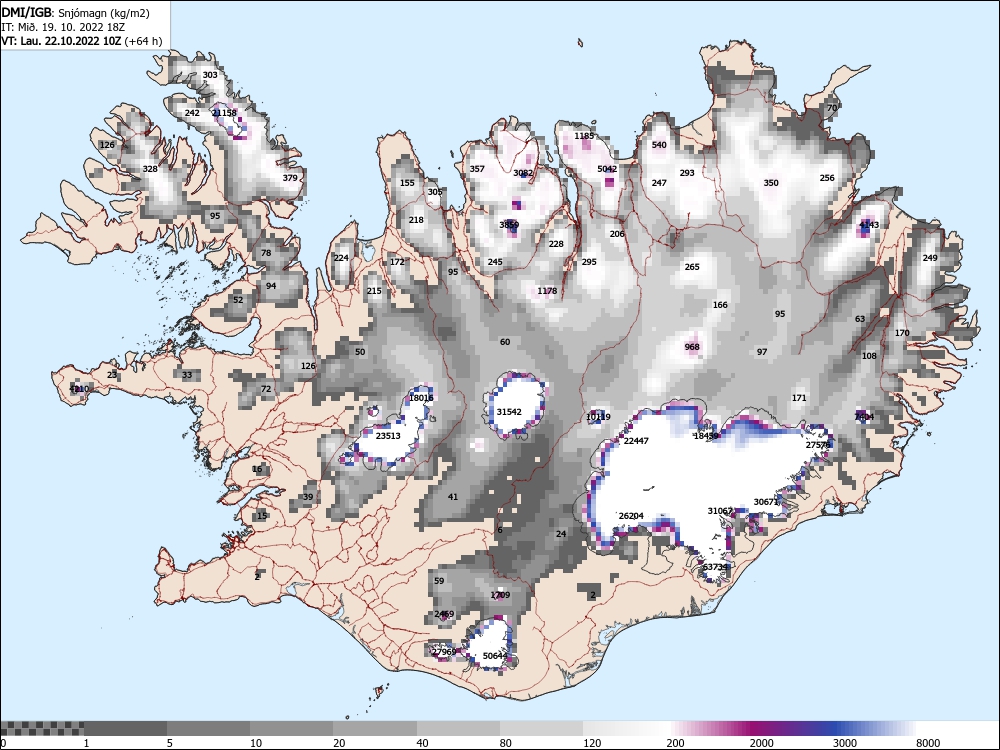This screenshot has height=750, width=1000.
Task: Click the snow value '50644' on the southern glacier
Action: coord(495,656)
